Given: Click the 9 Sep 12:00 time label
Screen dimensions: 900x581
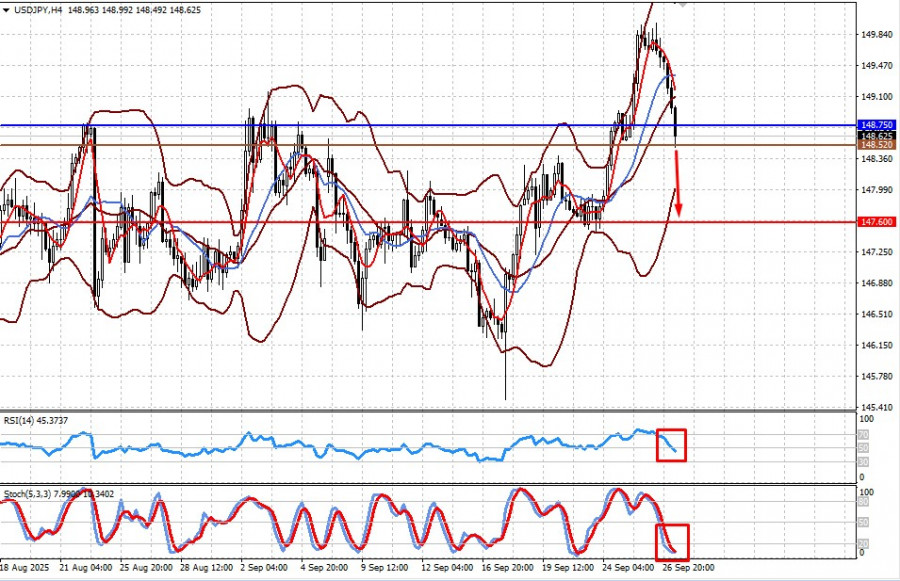Looking at the screenshot, I should [x=384, y=568].
